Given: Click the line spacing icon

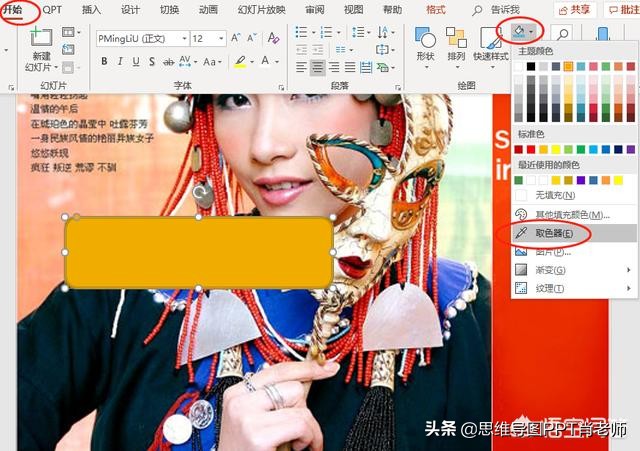Looking at the screenshot, I should coord(358,32).
